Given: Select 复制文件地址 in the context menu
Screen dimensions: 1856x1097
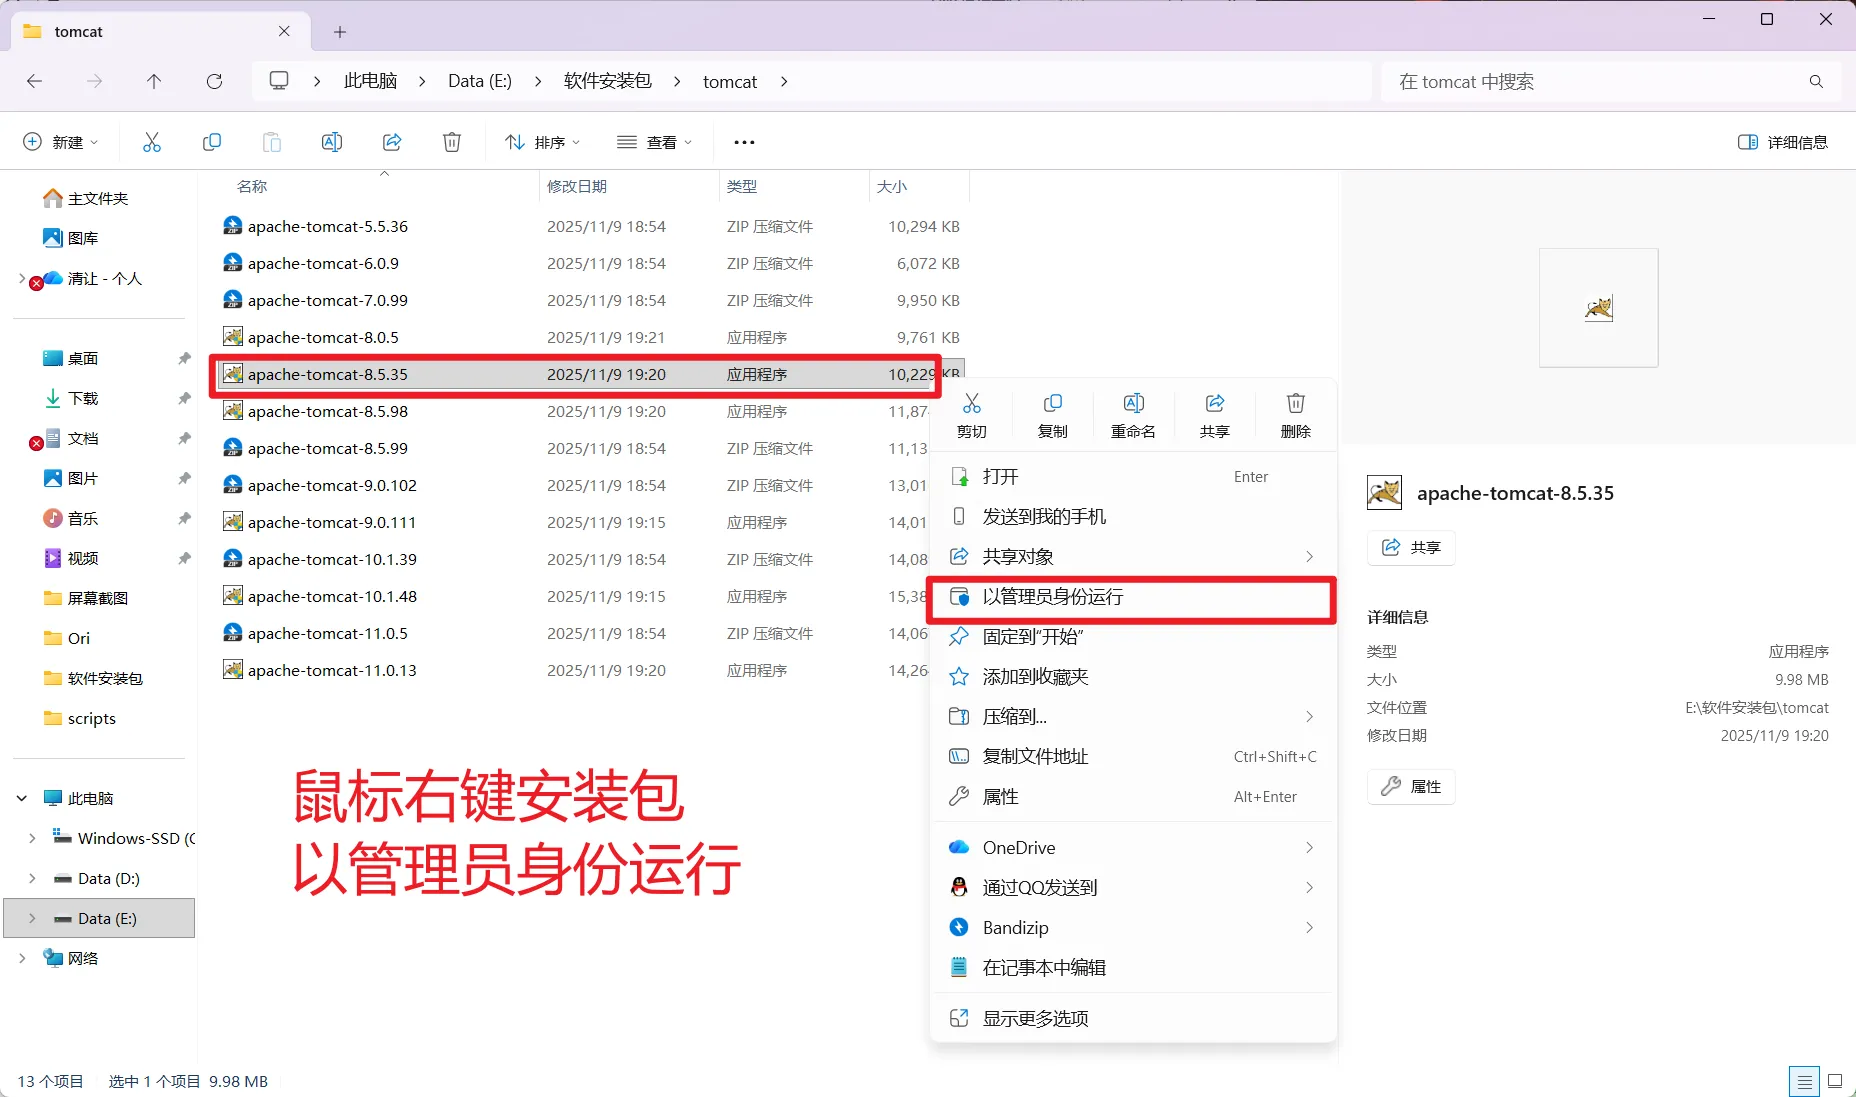Looking at the screenshot, I should (1134, 757).
